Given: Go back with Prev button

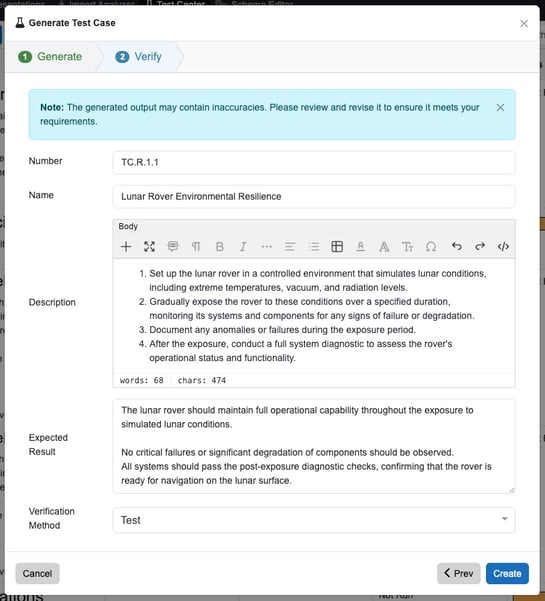Looking at the screenshot, I should coord(458,573).
